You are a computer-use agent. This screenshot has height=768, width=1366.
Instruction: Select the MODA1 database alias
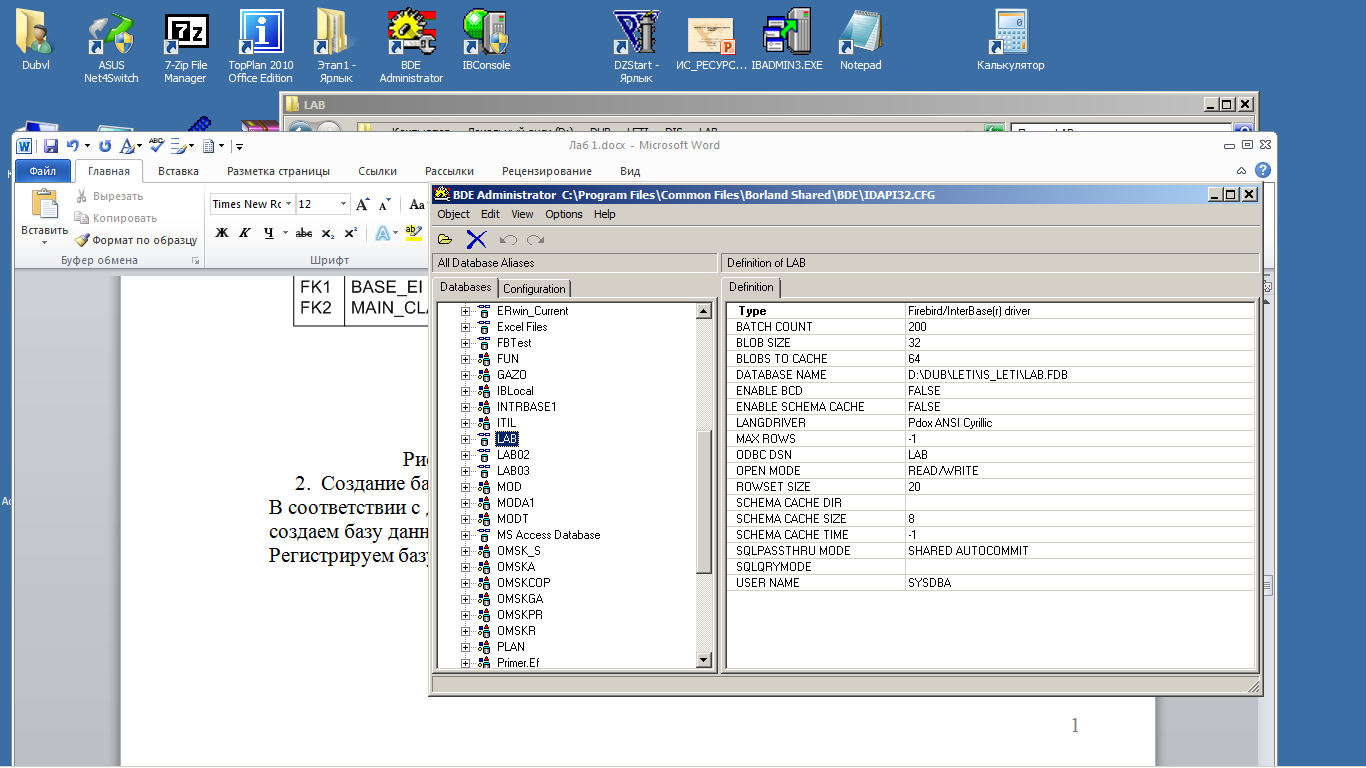(516, 503)
